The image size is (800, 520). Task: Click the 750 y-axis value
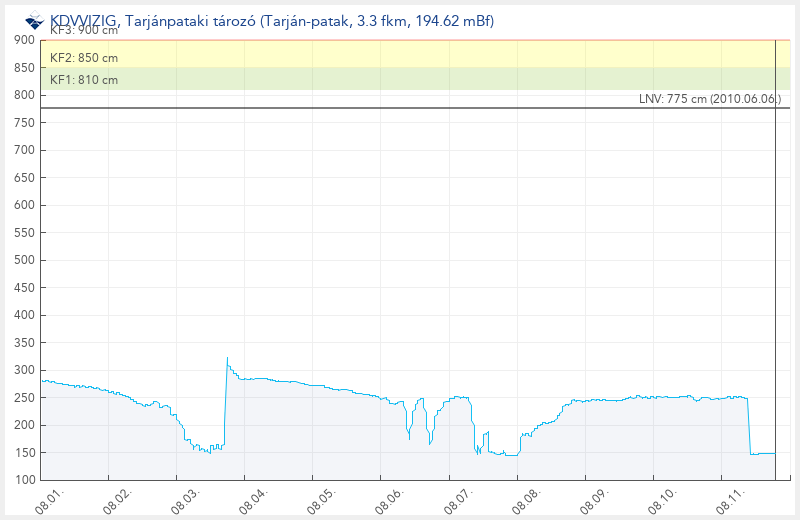tap(24, 122)
